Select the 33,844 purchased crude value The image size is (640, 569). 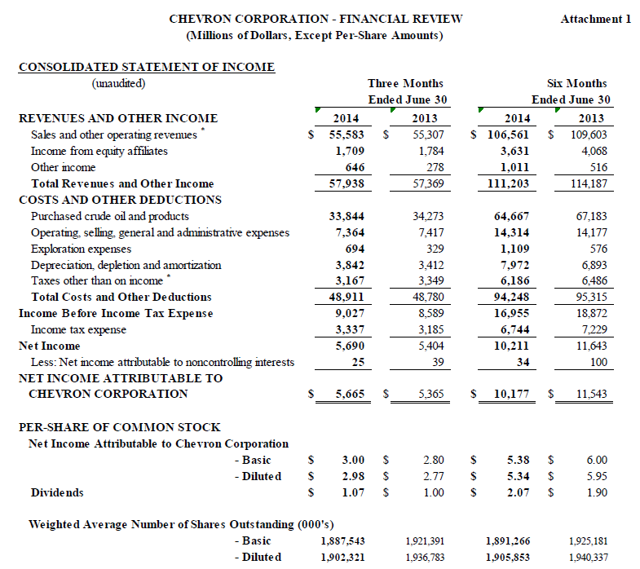click(x=347, y=216)
